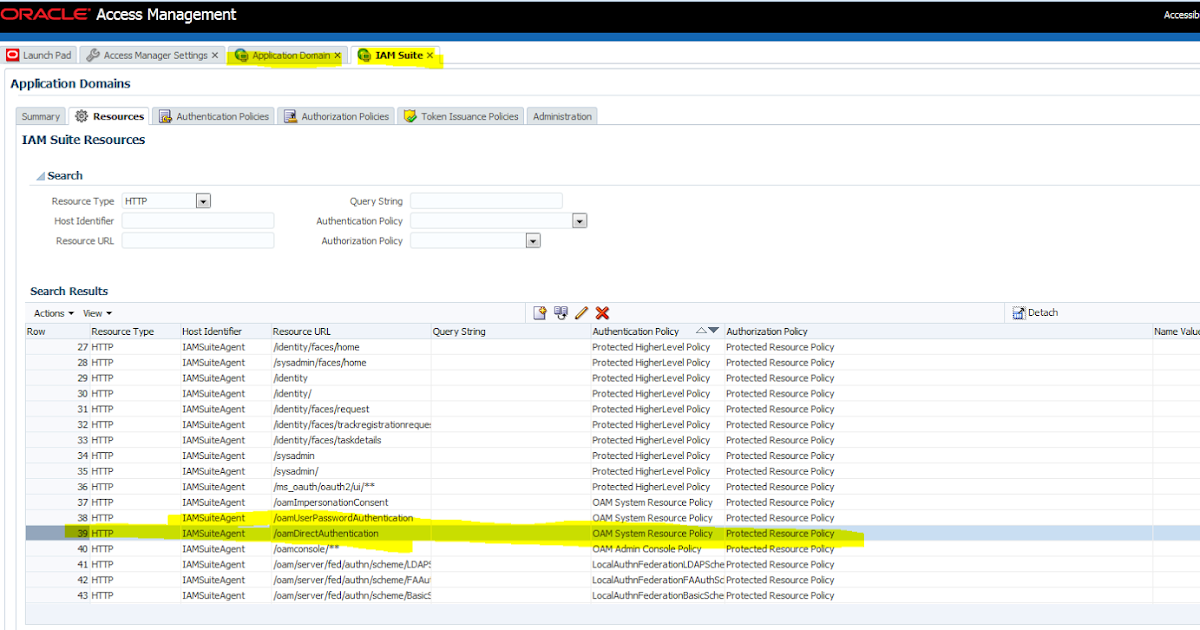Select the /oamconsole/** resource
Image resolution: width=1200 pixels, height=630 pixels.
pos(306,549)
